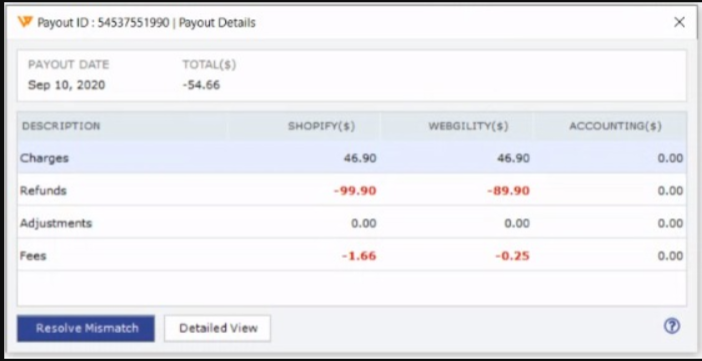Close the Payout Details dialog
This screenshot has width=702, height=361.
679,22
